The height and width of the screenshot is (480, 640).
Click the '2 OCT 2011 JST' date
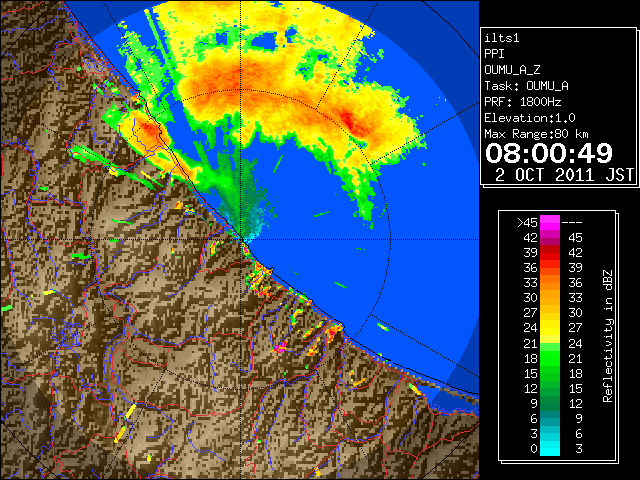point(564,175)
